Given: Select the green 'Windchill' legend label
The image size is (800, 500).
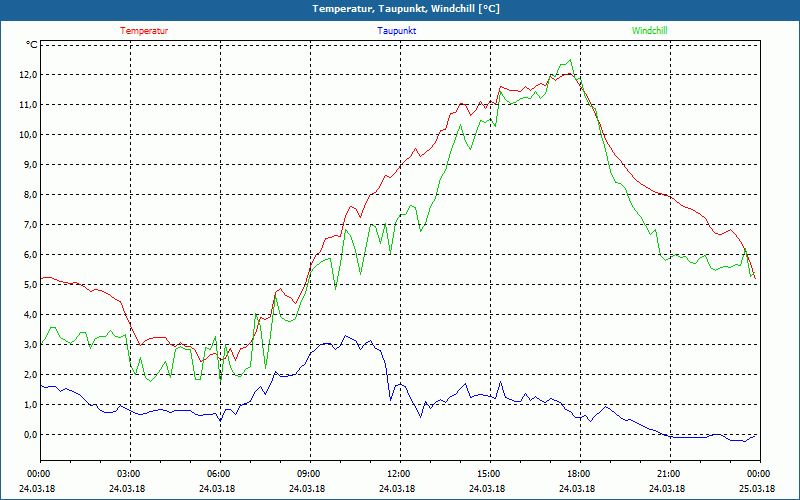Looking at the screenshot, I should click(x=649, y=31).
